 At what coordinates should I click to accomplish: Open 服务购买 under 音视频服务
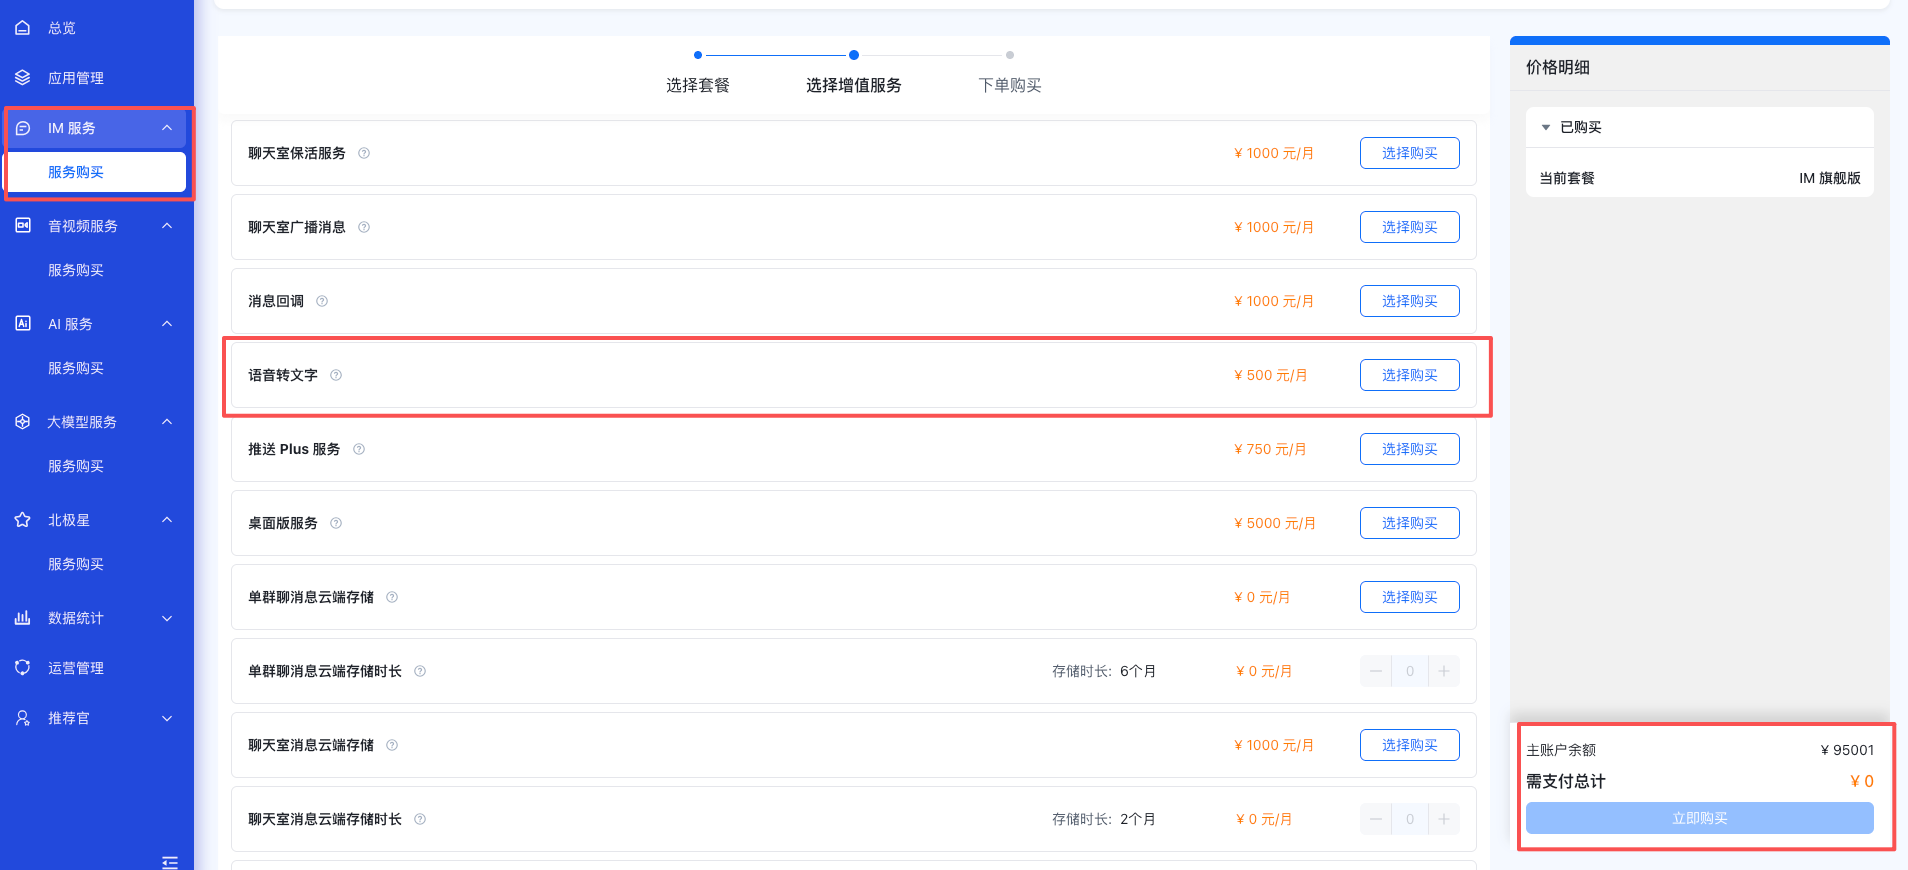pos(76,270)
